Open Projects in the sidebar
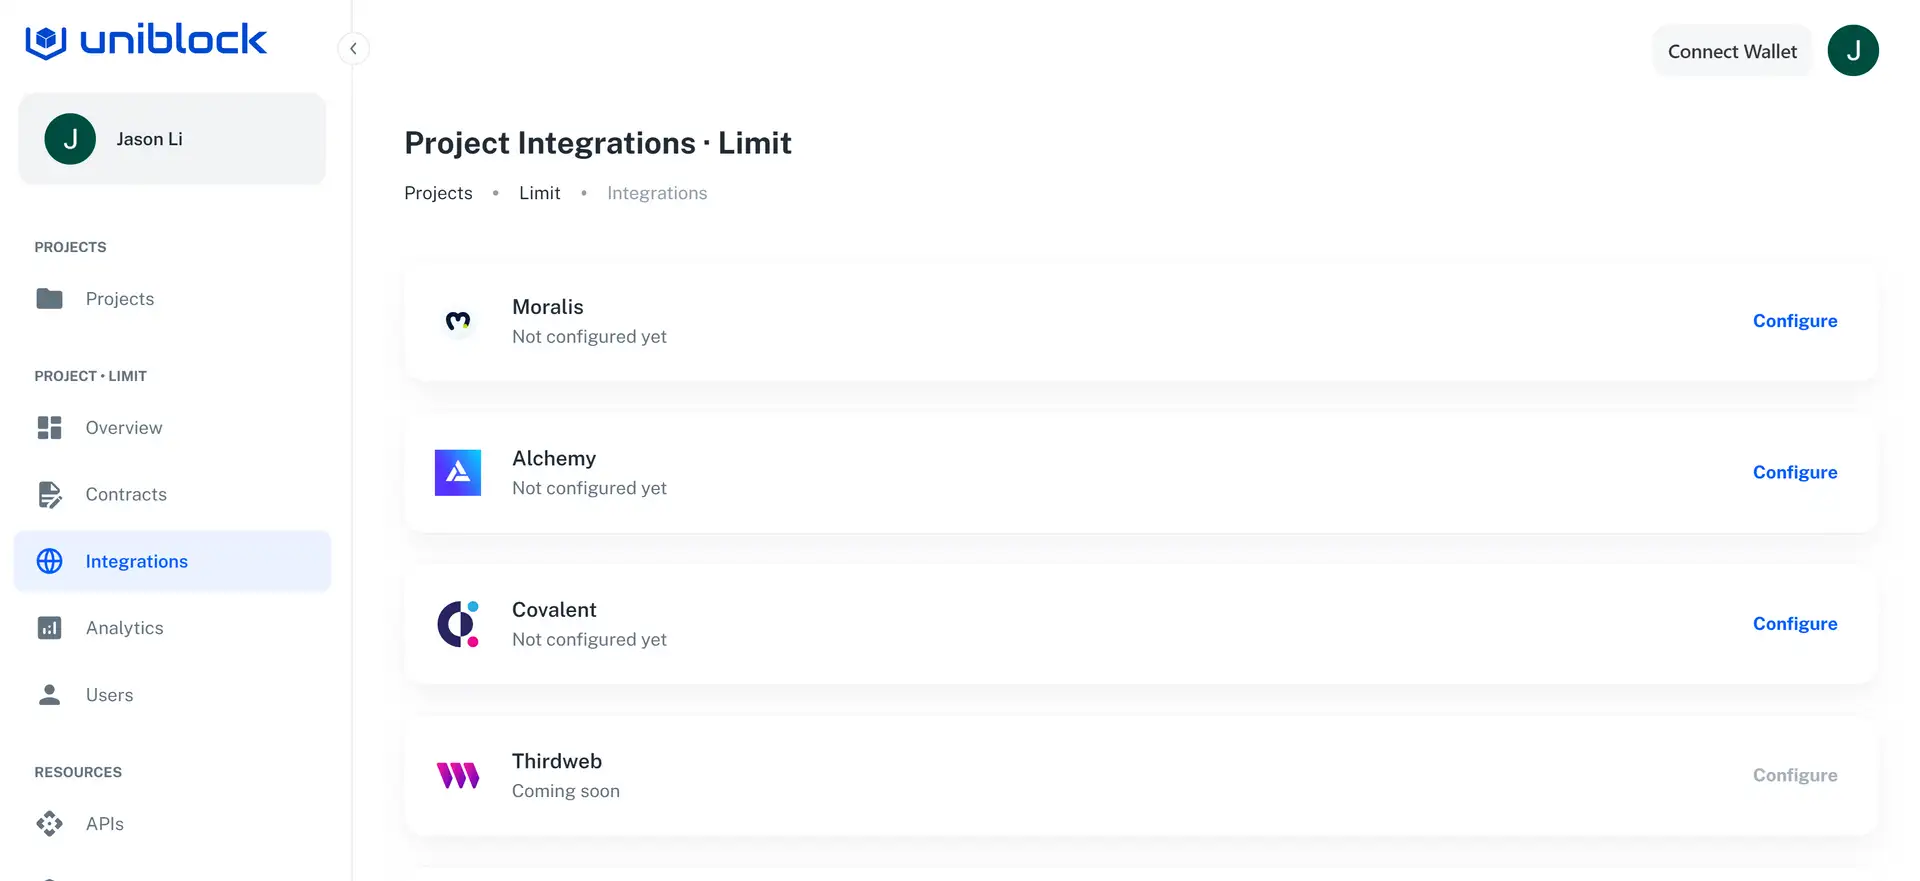The width and height of the screenshot is (1920, 881). pyautogui.click(x=119, y=299)
